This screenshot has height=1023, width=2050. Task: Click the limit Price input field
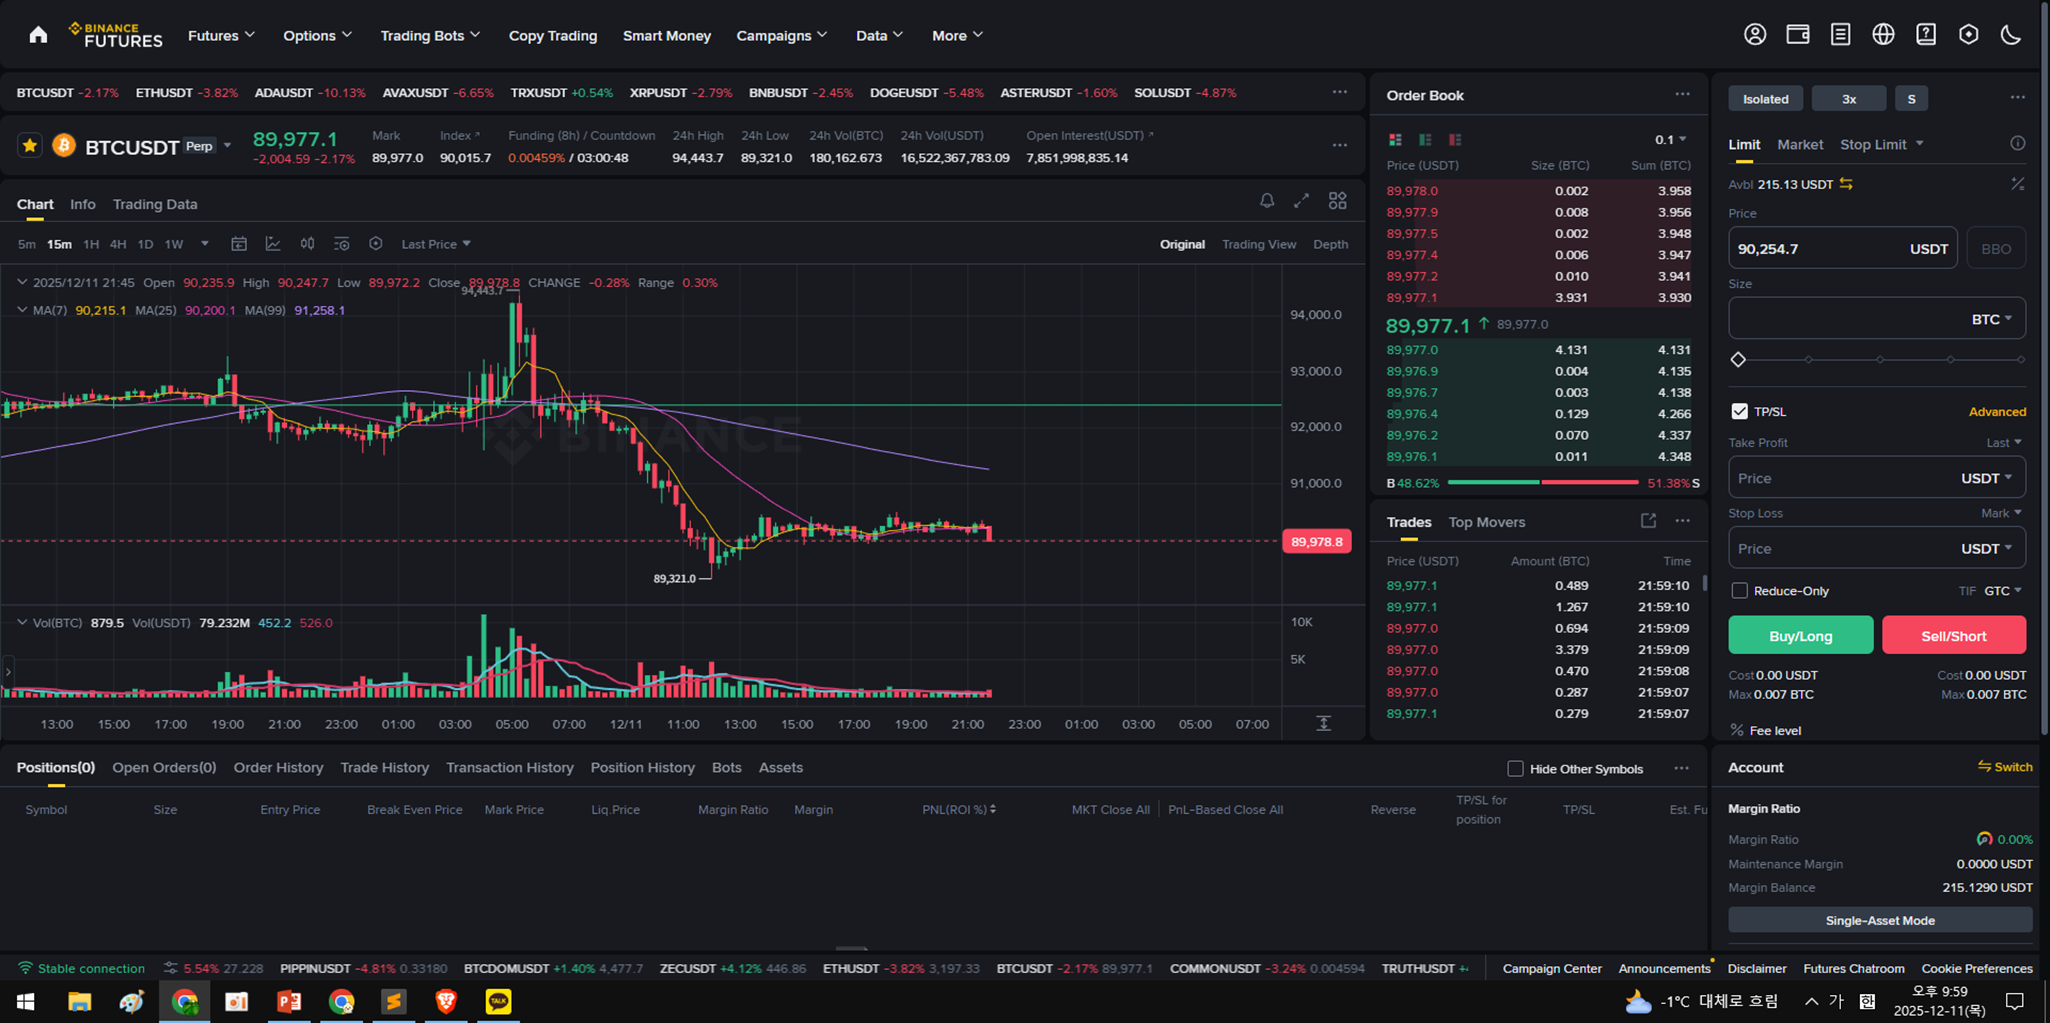point(1843,248)
